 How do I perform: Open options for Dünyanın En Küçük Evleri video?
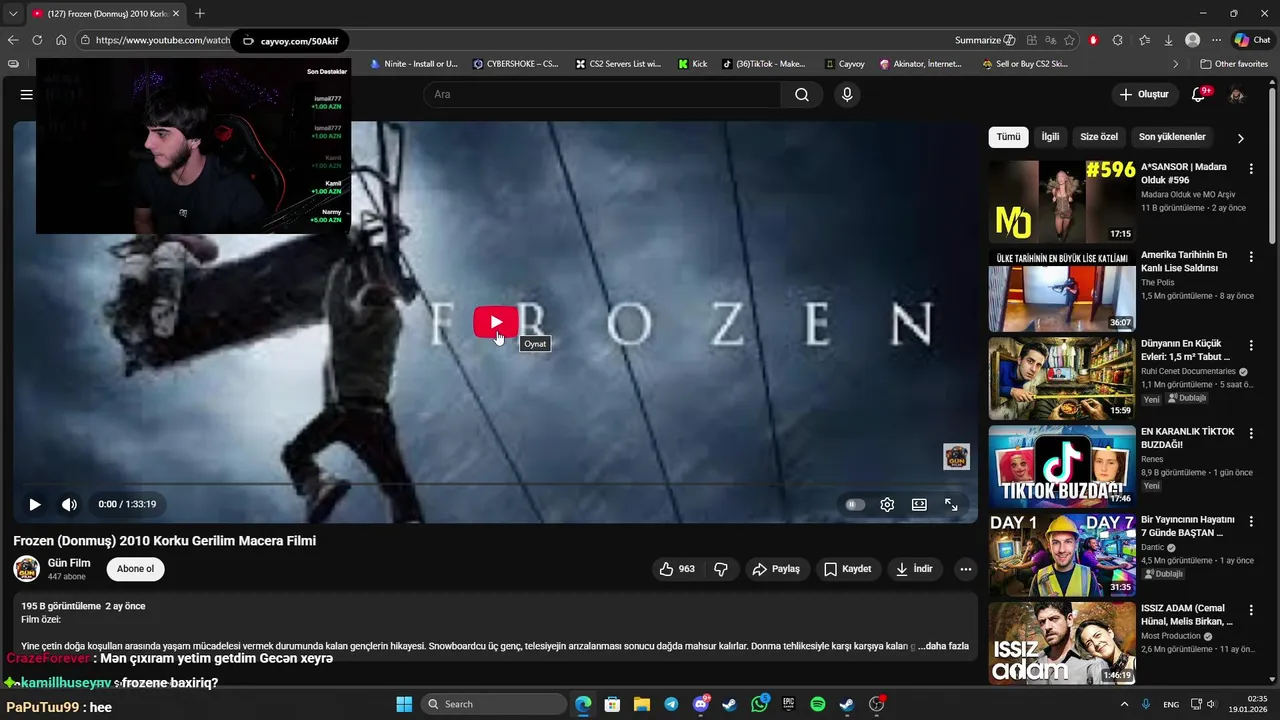pos(1250,345)
